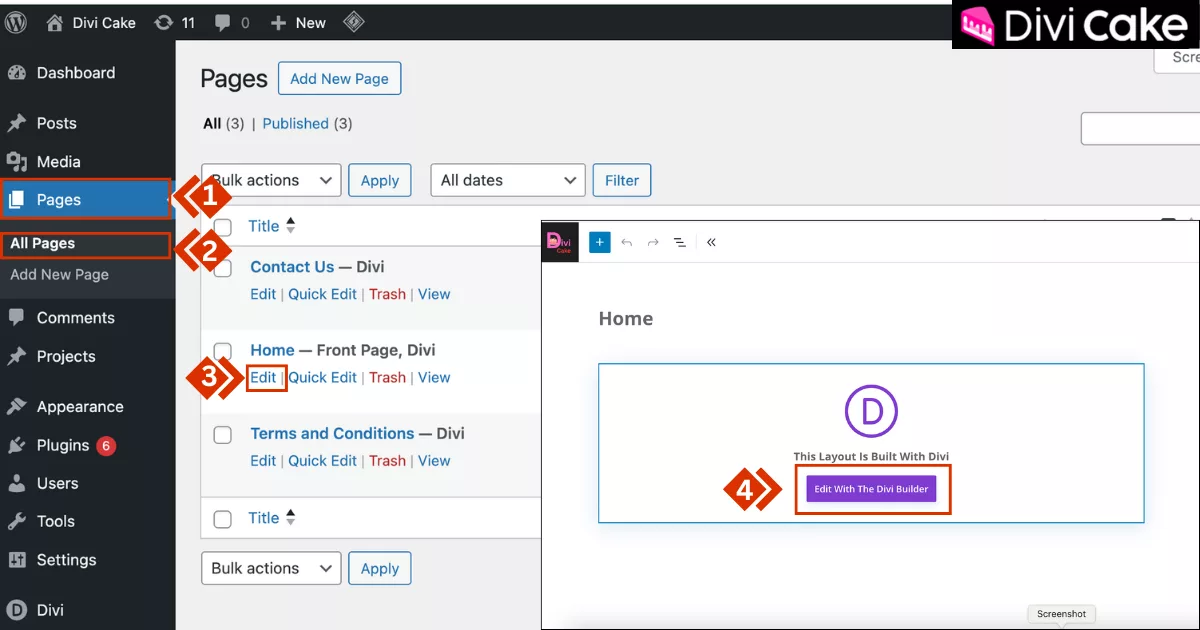Click Trash under Contact Us
Image resolution: width=1200 pixels, height=630 pixels.
[x=387, y=294]
